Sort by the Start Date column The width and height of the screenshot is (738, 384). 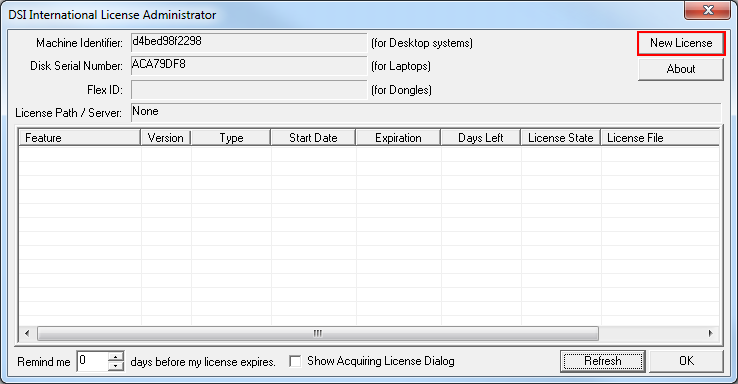click(x=313, y=138)
